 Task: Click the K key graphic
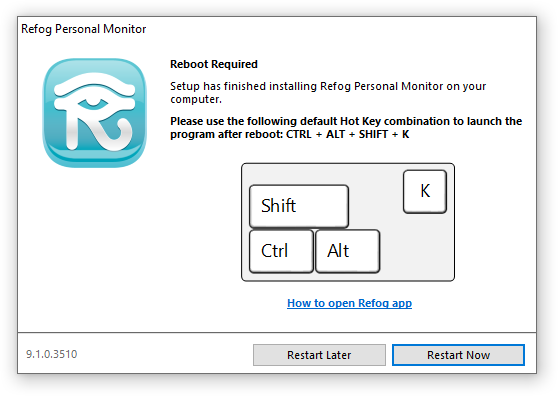pos(425,191)
